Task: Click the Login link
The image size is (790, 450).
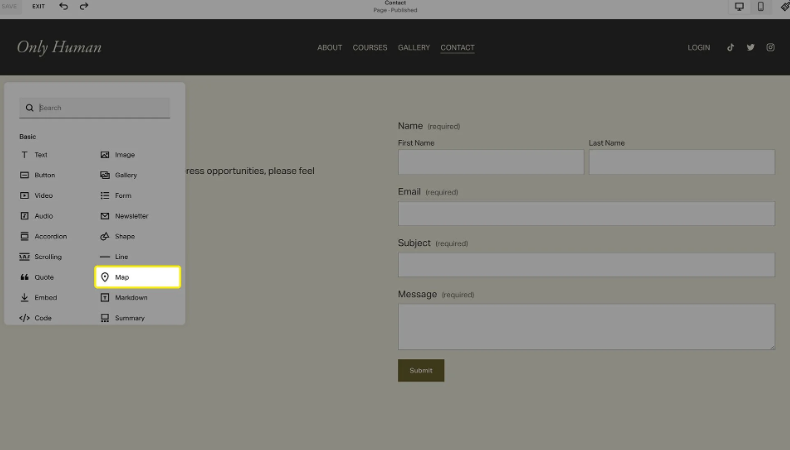Action: [699, 47]
